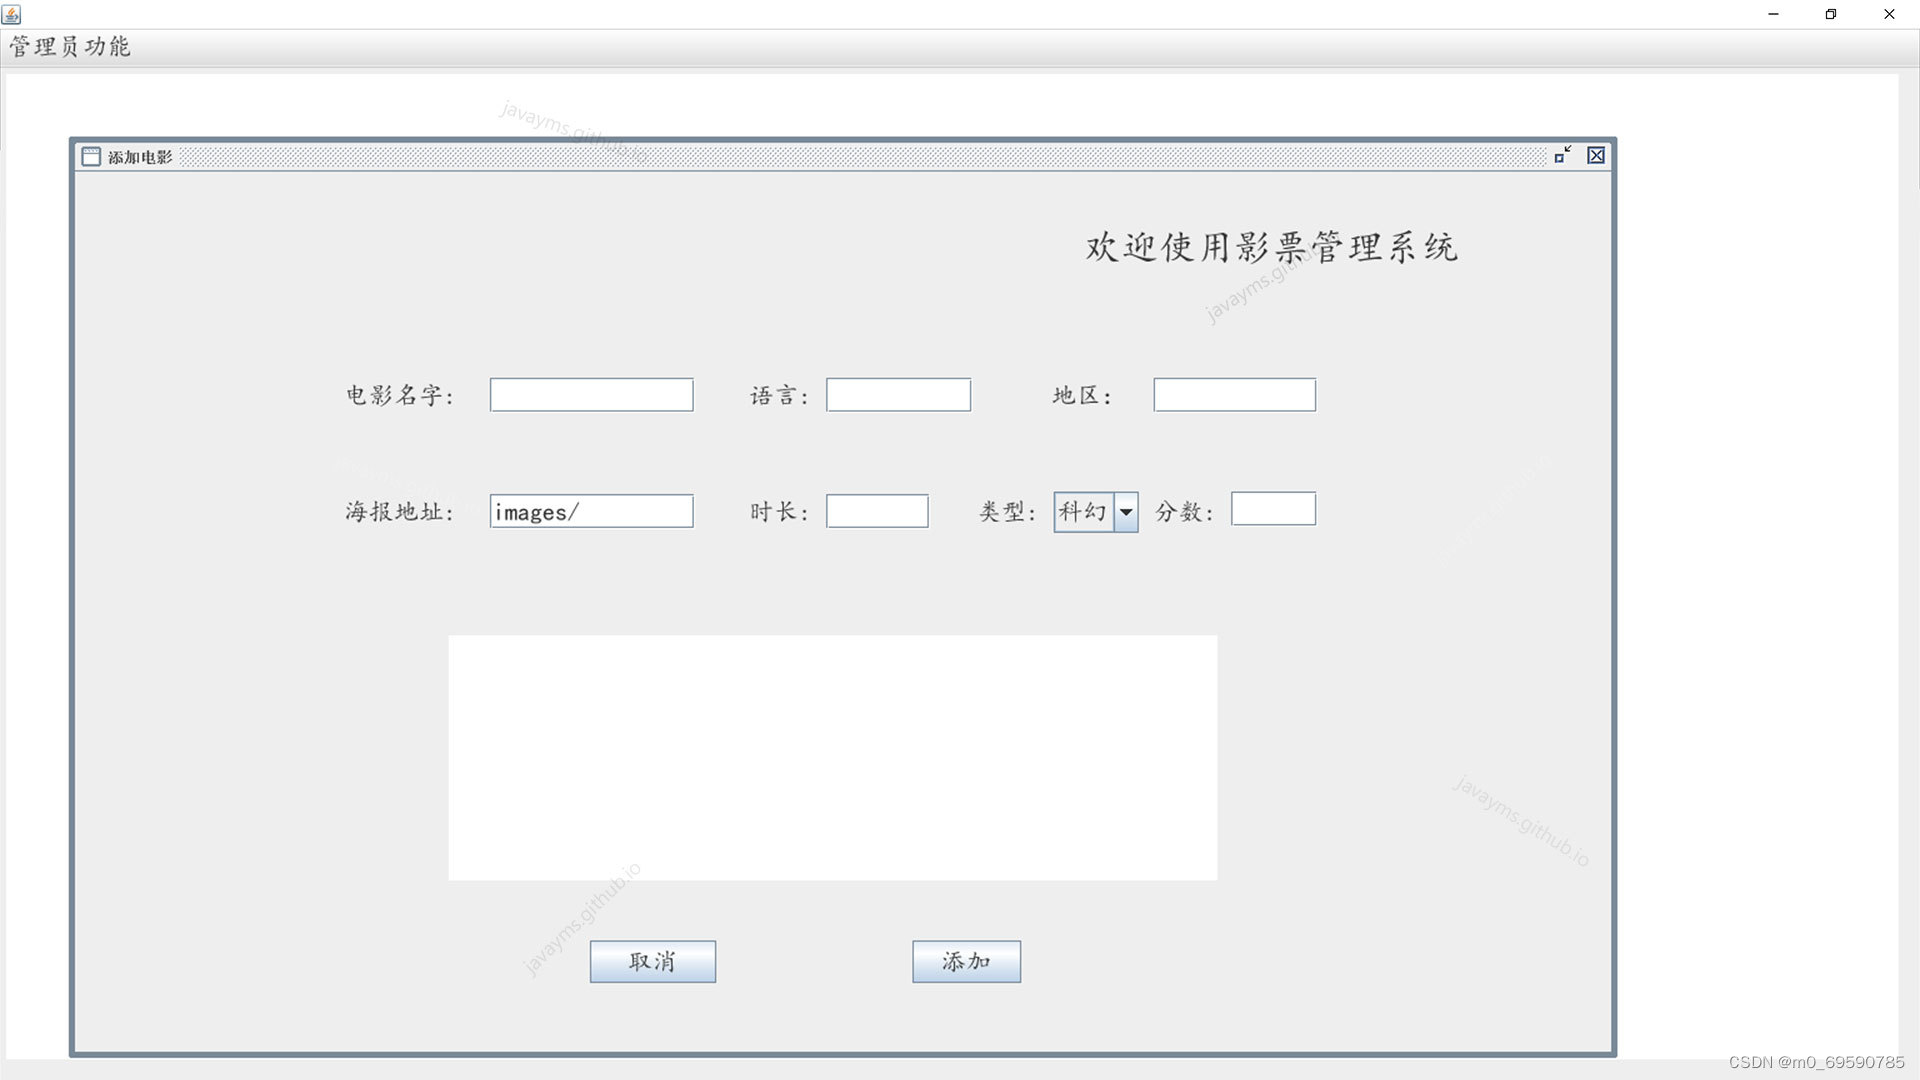Screen dimensions: 1920x1080
Task: Click the 取消 button
Action: coord(652,962)
